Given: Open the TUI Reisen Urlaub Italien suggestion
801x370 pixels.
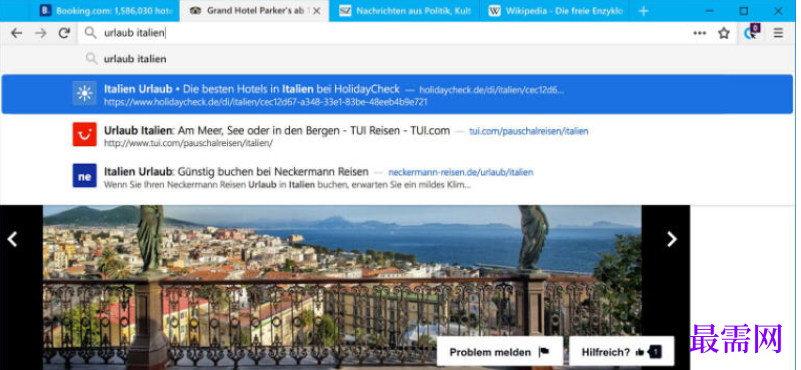Looking at the screenshot, I should coord(397,135).
